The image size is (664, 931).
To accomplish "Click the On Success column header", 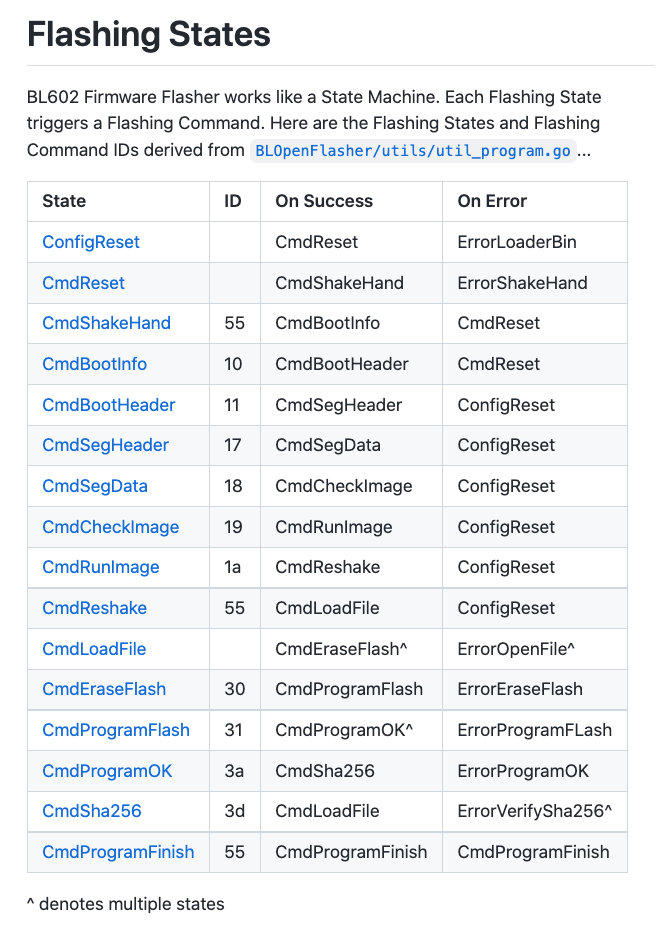I will [324, 201].
